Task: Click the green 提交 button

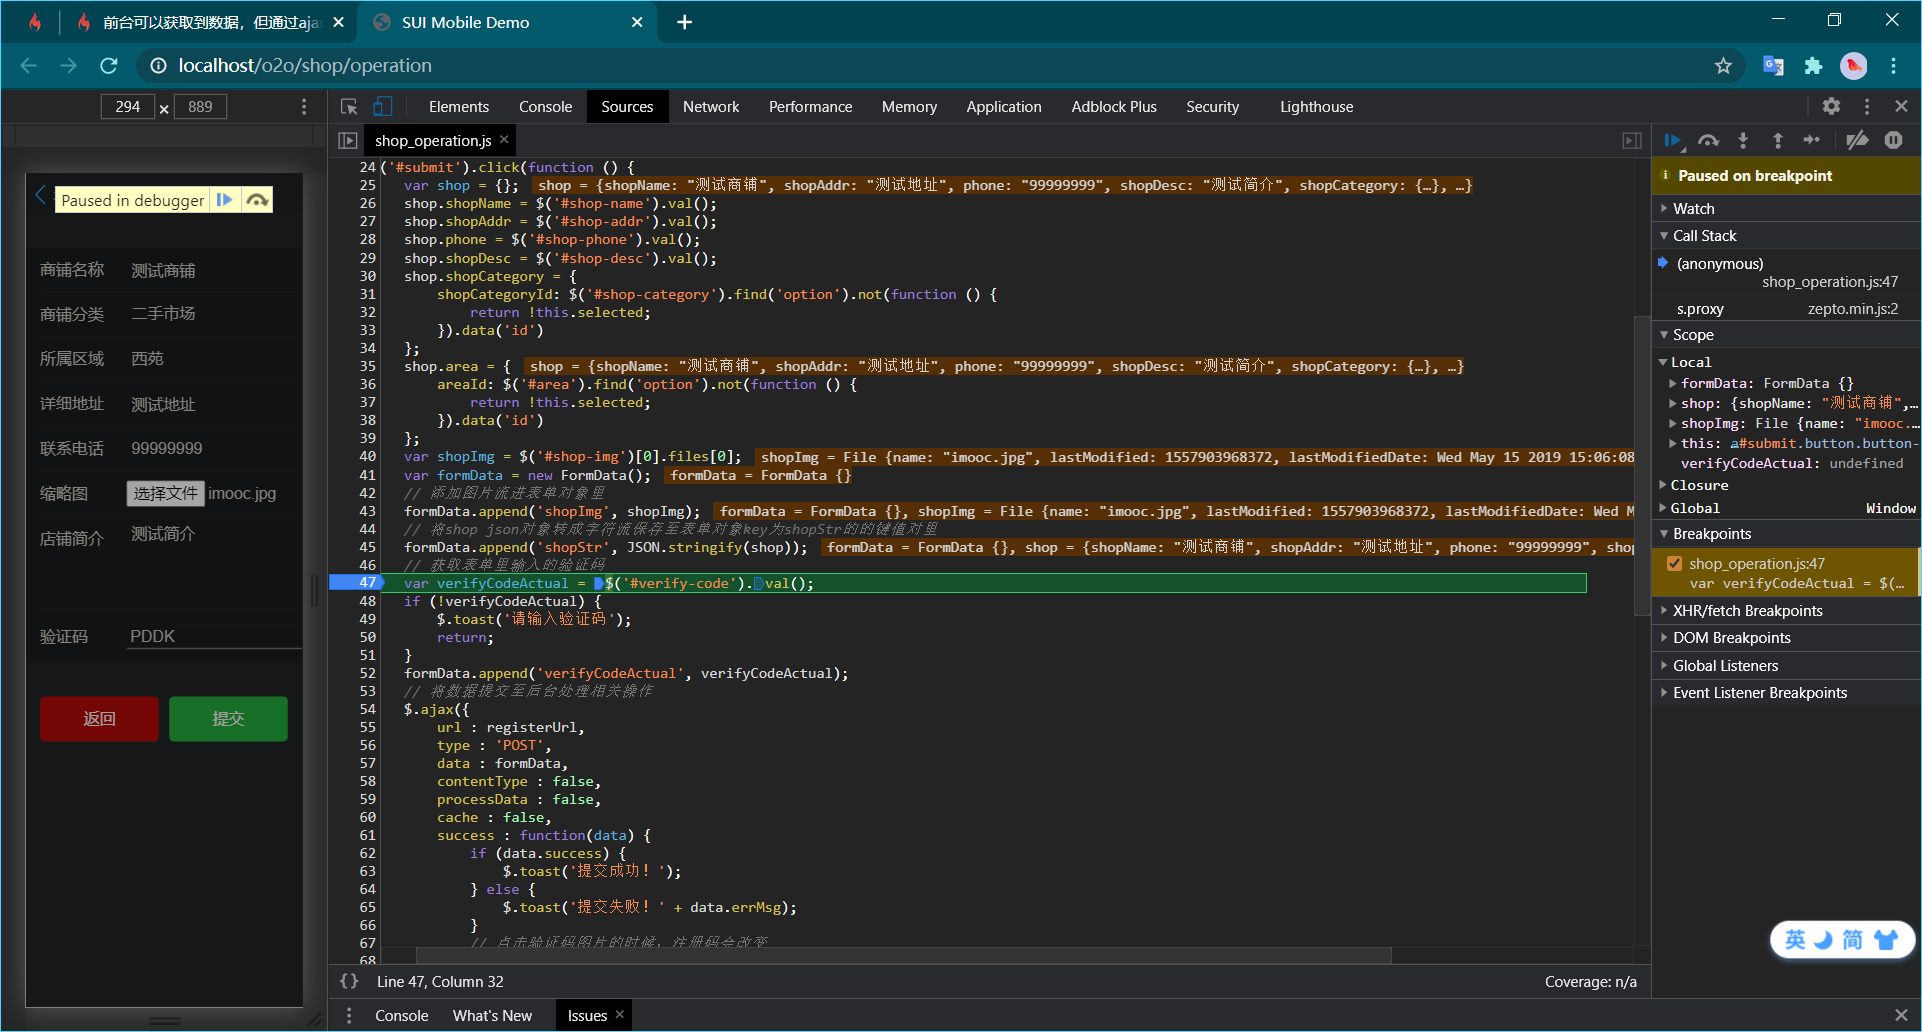Action: [228, 719]
